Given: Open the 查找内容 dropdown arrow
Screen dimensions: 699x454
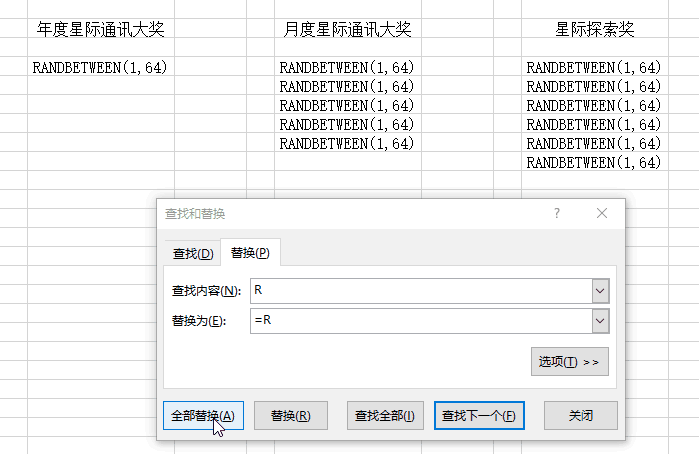Looking at the screenshot, I should click(x=600, y=291).
